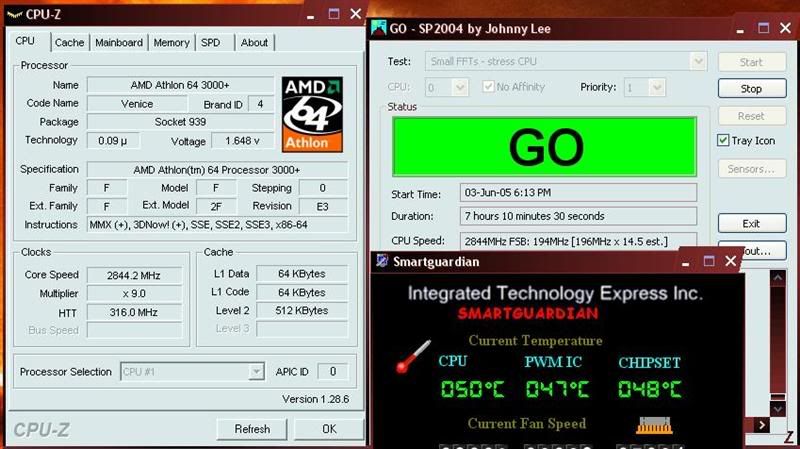Click the CPU temperature reading 050°C

[472, 389]
